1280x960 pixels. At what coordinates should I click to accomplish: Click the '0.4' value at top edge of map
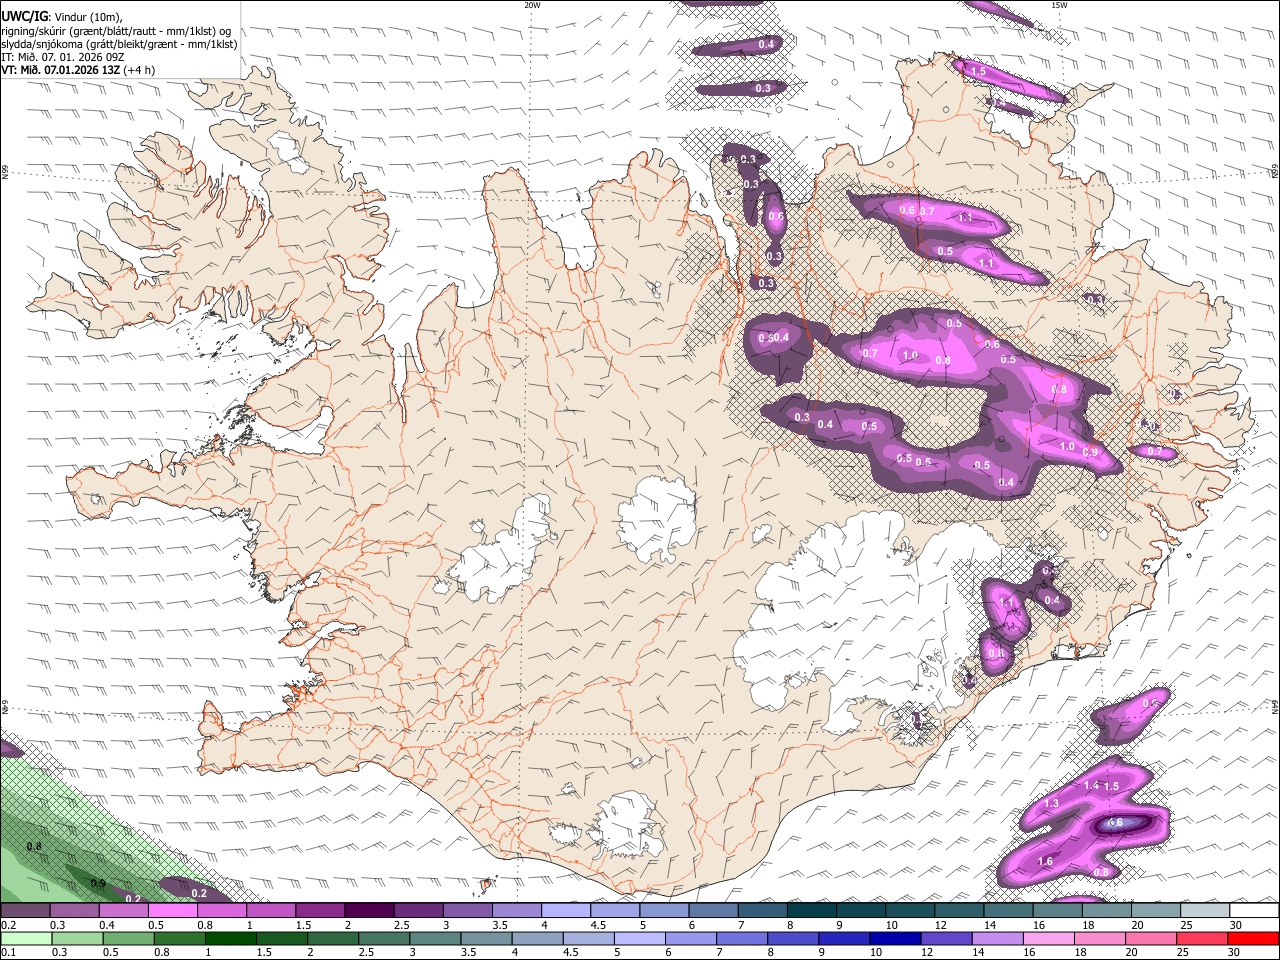point(767,44)
